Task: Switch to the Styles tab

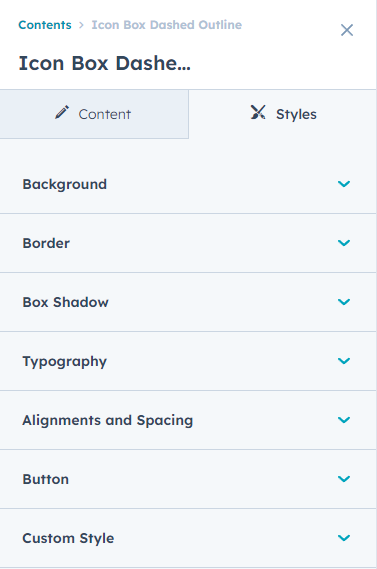Action: point(283,114)
